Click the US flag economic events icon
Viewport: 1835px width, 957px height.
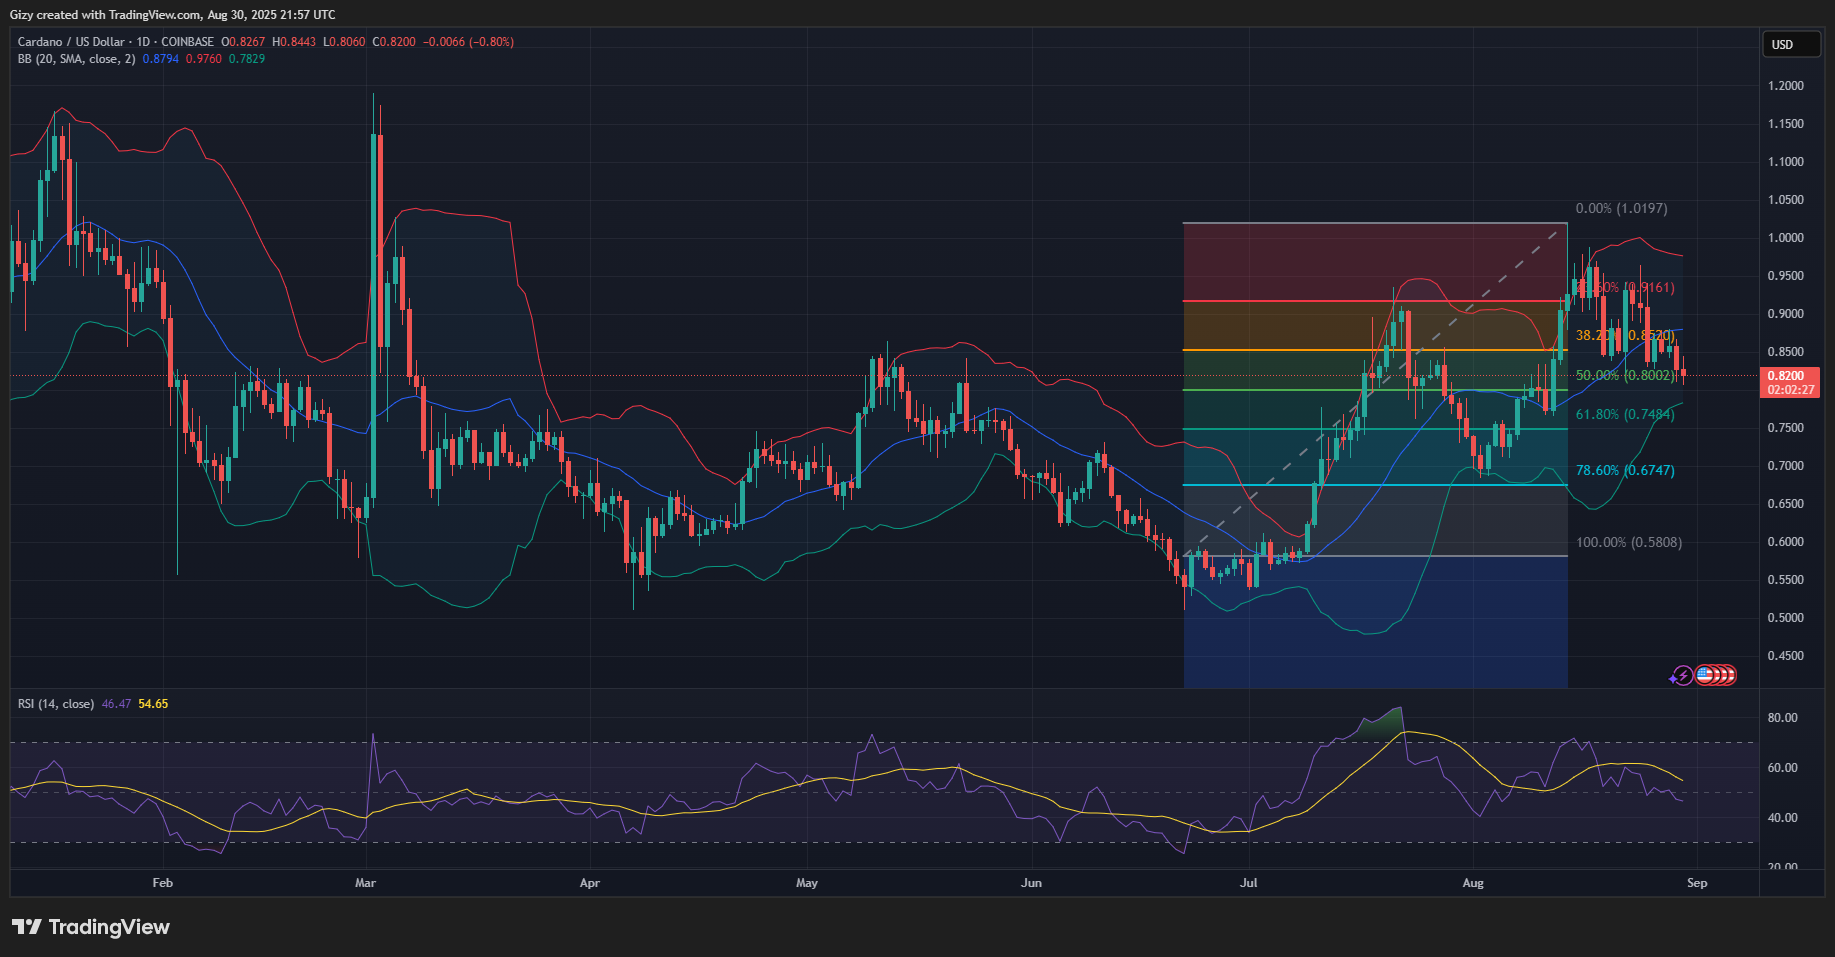1705,675
